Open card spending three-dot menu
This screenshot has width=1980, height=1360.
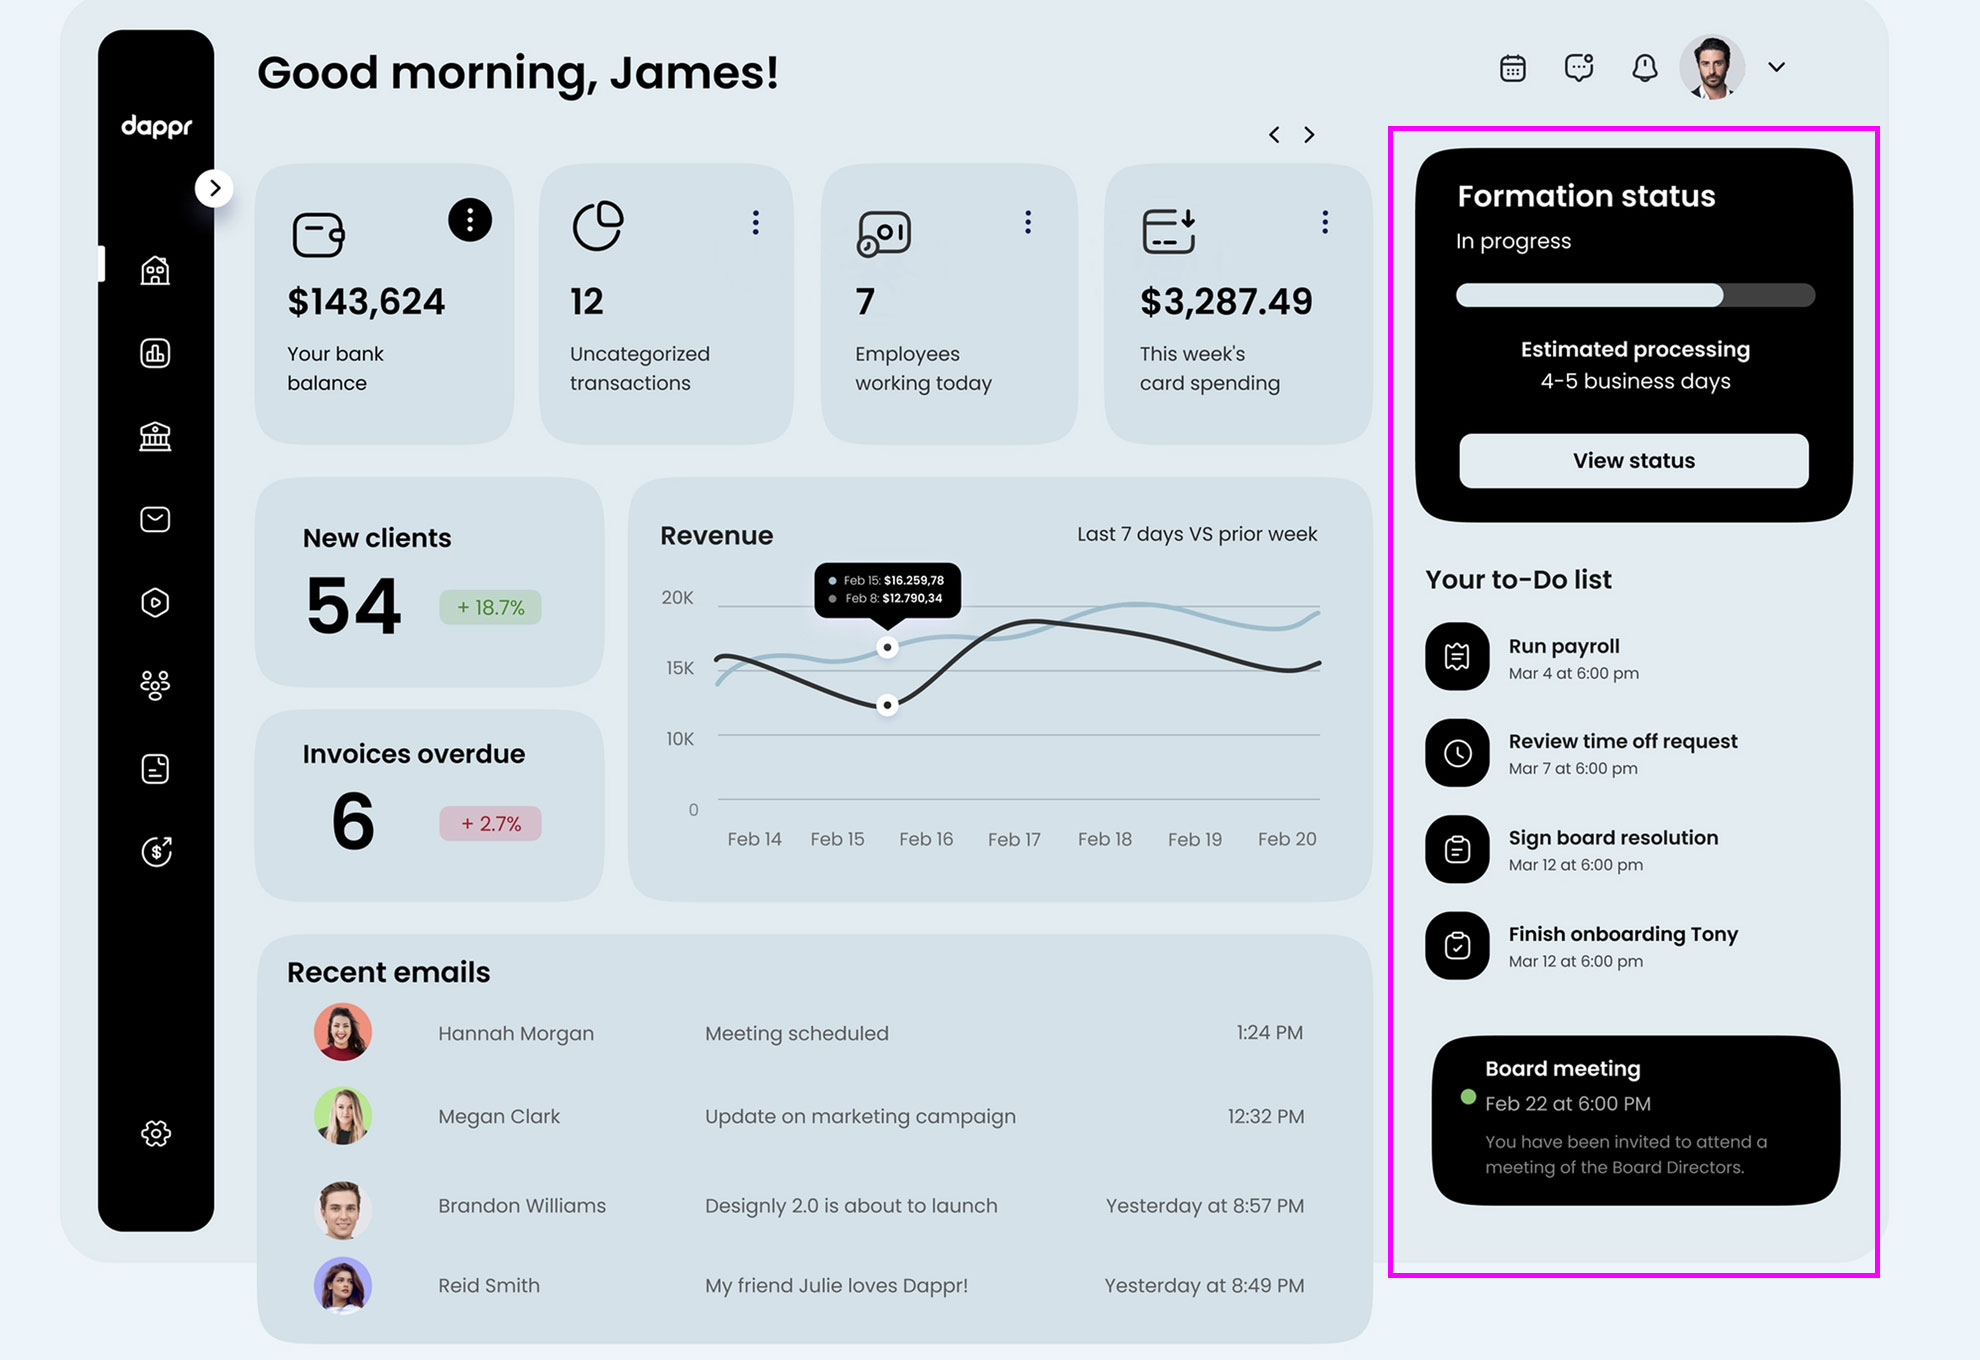(1324, 222)
